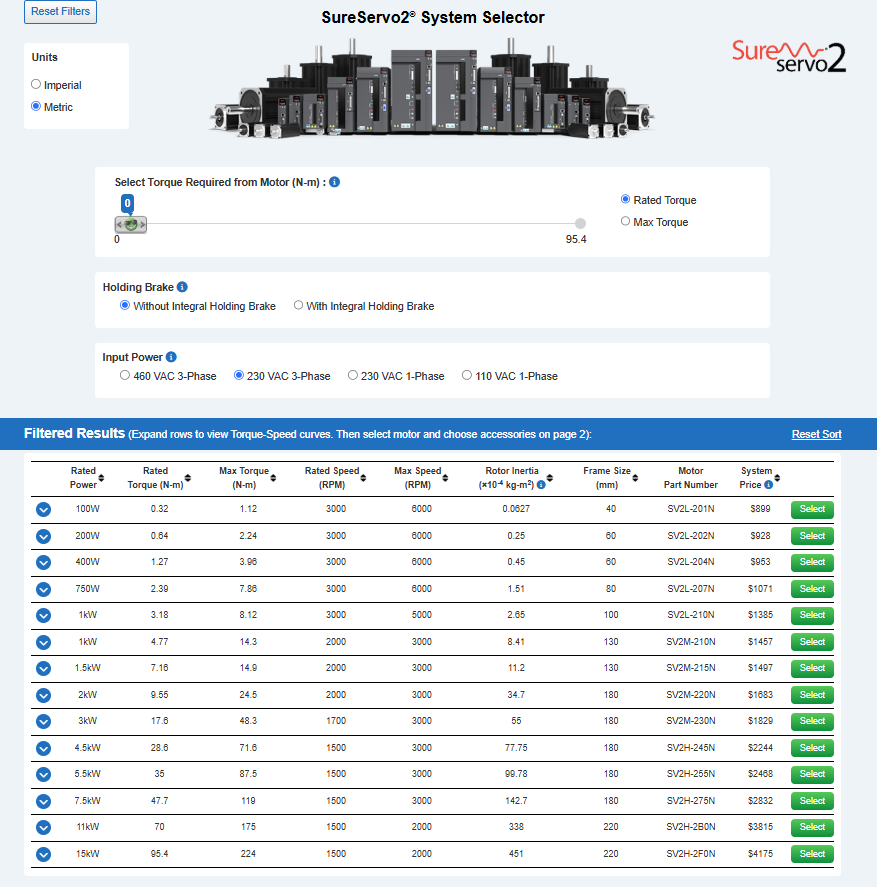The width and height of the screenshot is (877, 887).
Task: Select With Integral Holding Brake
Action: point(299,306)
